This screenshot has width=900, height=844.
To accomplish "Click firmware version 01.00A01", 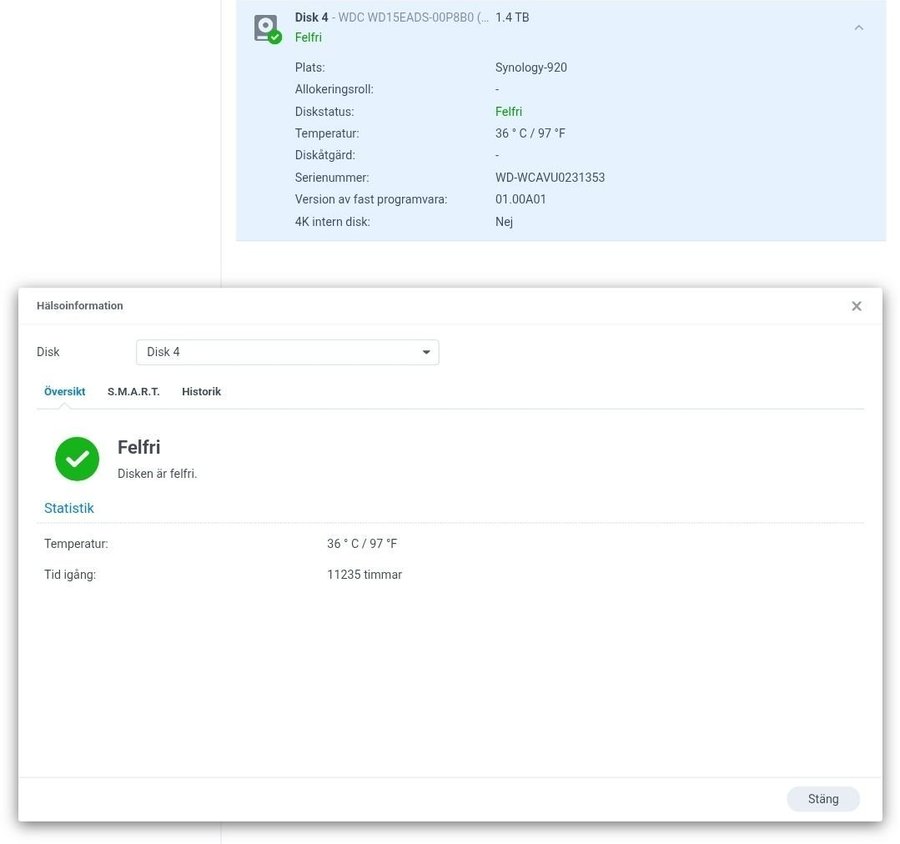I will click(x=520, y=200).
